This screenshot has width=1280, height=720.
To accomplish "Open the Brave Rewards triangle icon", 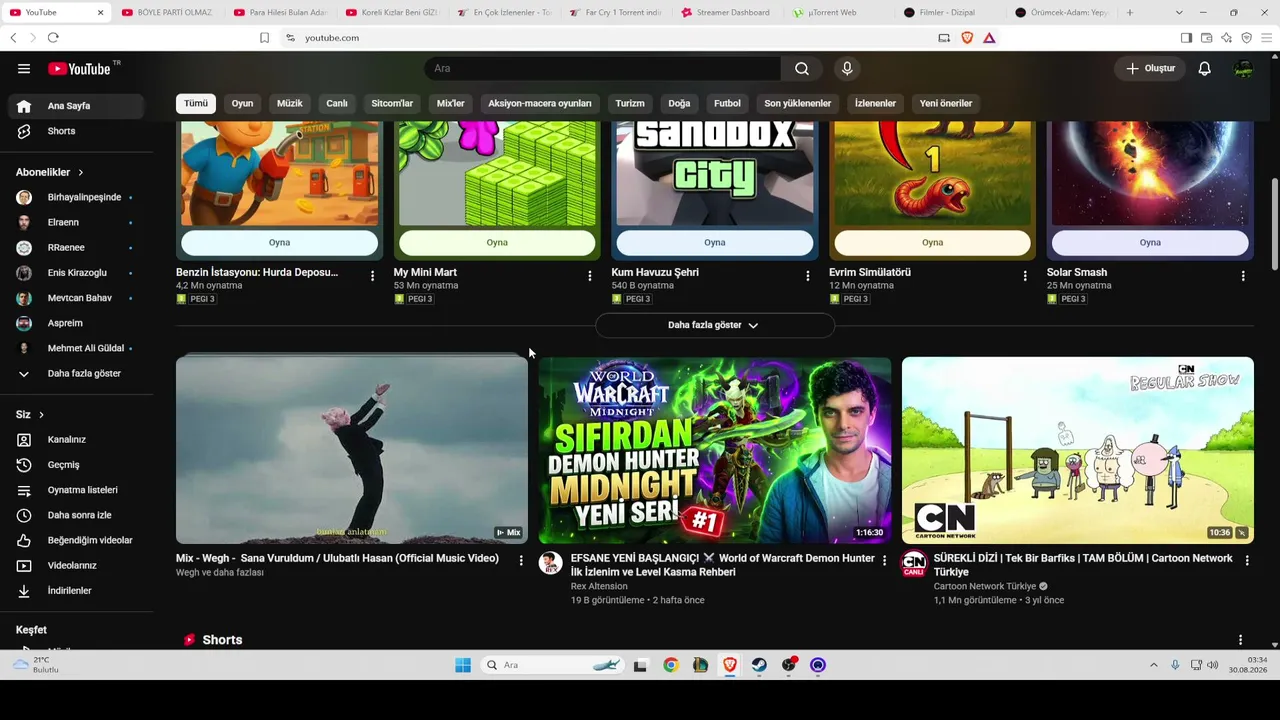I will click(x=989, y=38).
